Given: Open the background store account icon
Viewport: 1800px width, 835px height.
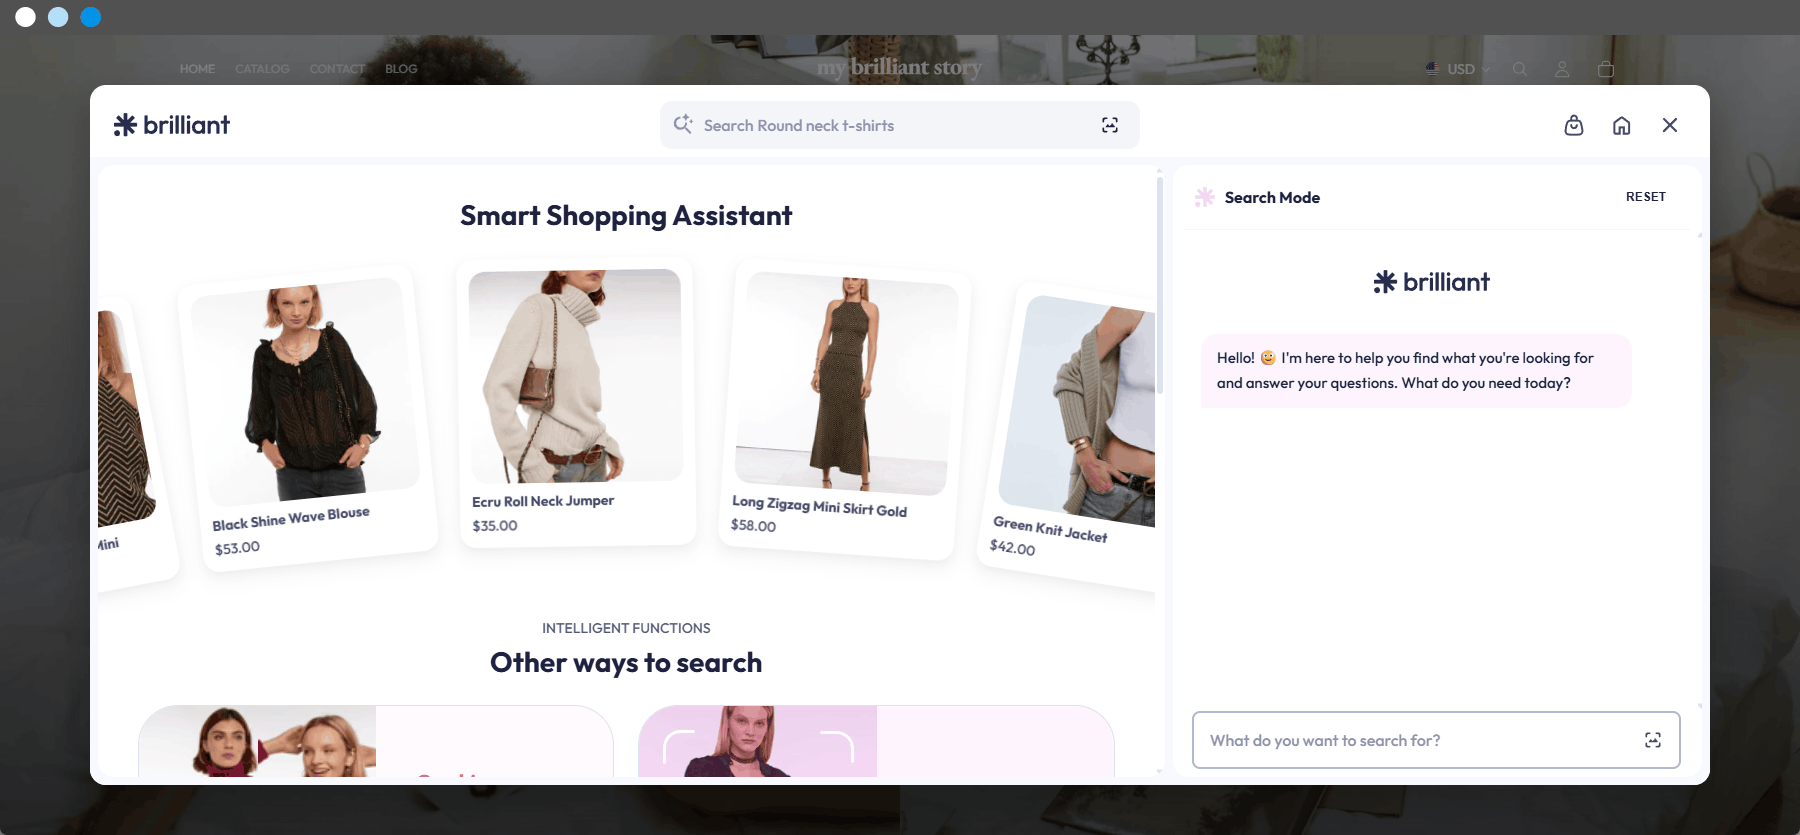Looking at the screenshot, I should (x=1562, y=69).
